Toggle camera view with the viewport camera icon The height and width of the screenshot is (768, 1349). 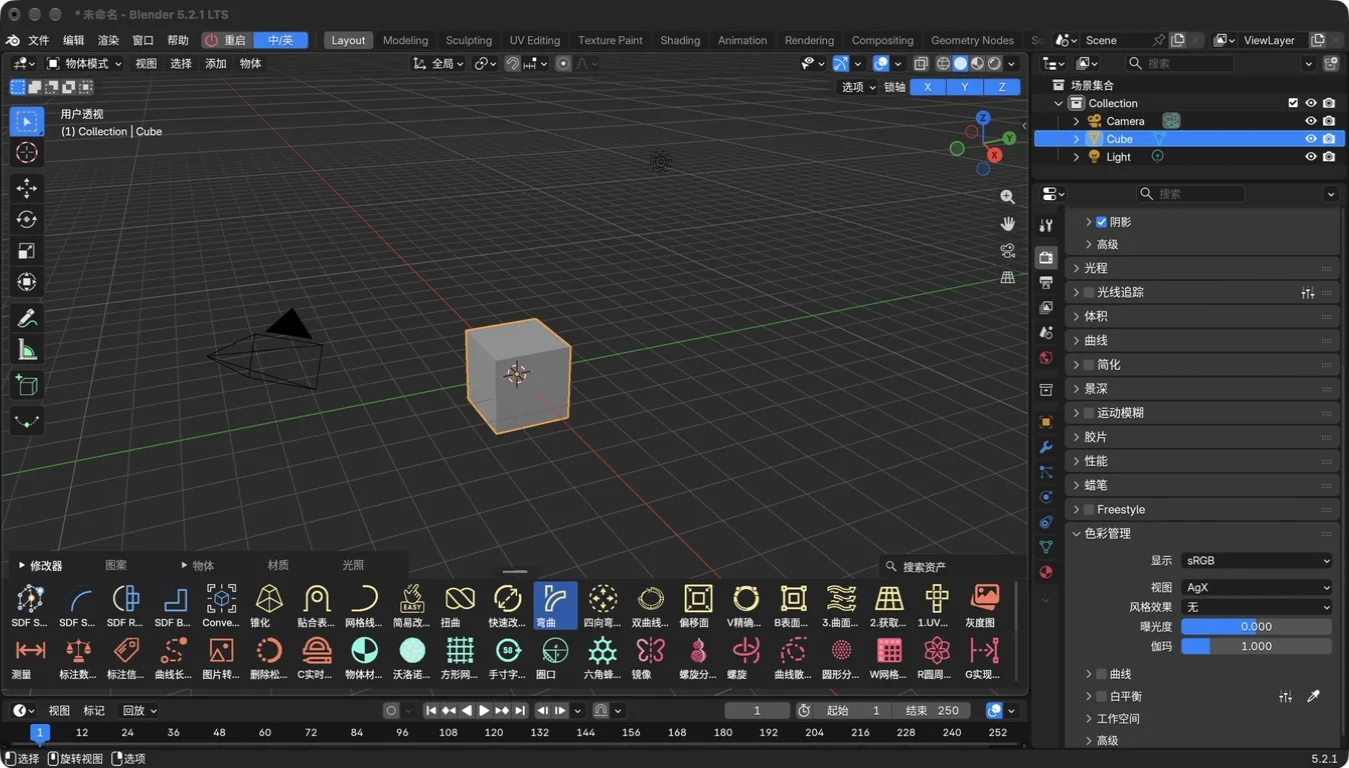(1007, 250)
